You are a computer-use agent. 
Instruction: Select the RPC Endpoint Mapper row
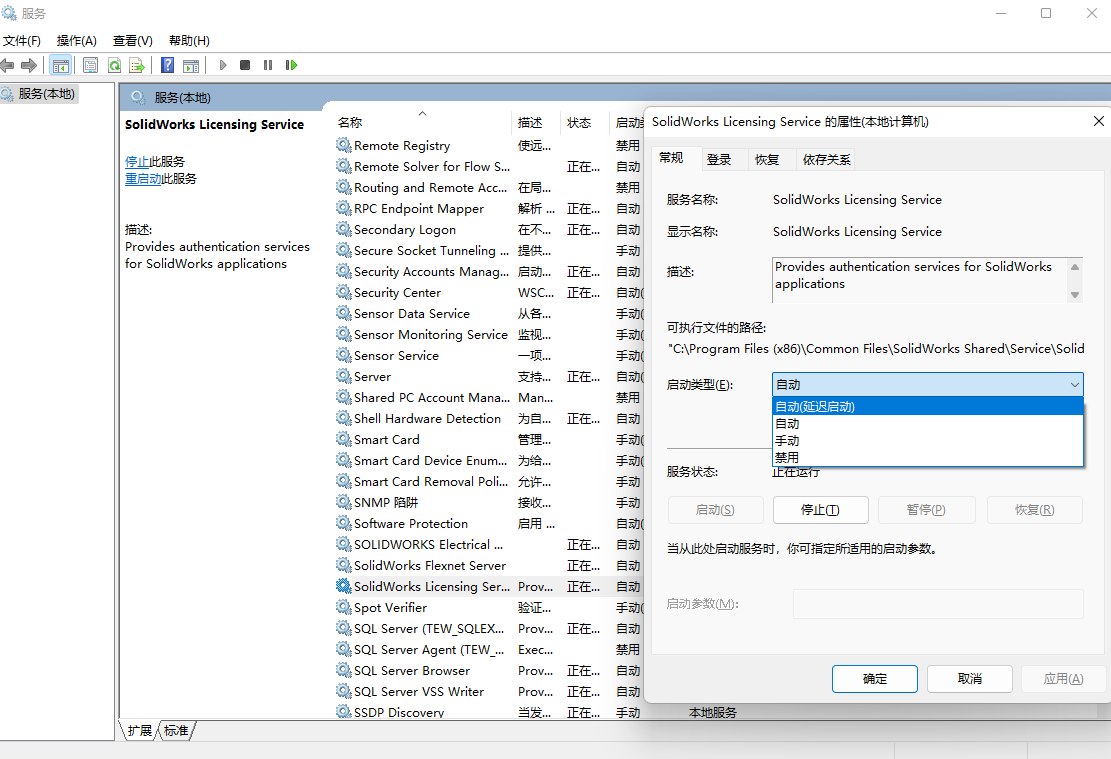pos(489,208)
